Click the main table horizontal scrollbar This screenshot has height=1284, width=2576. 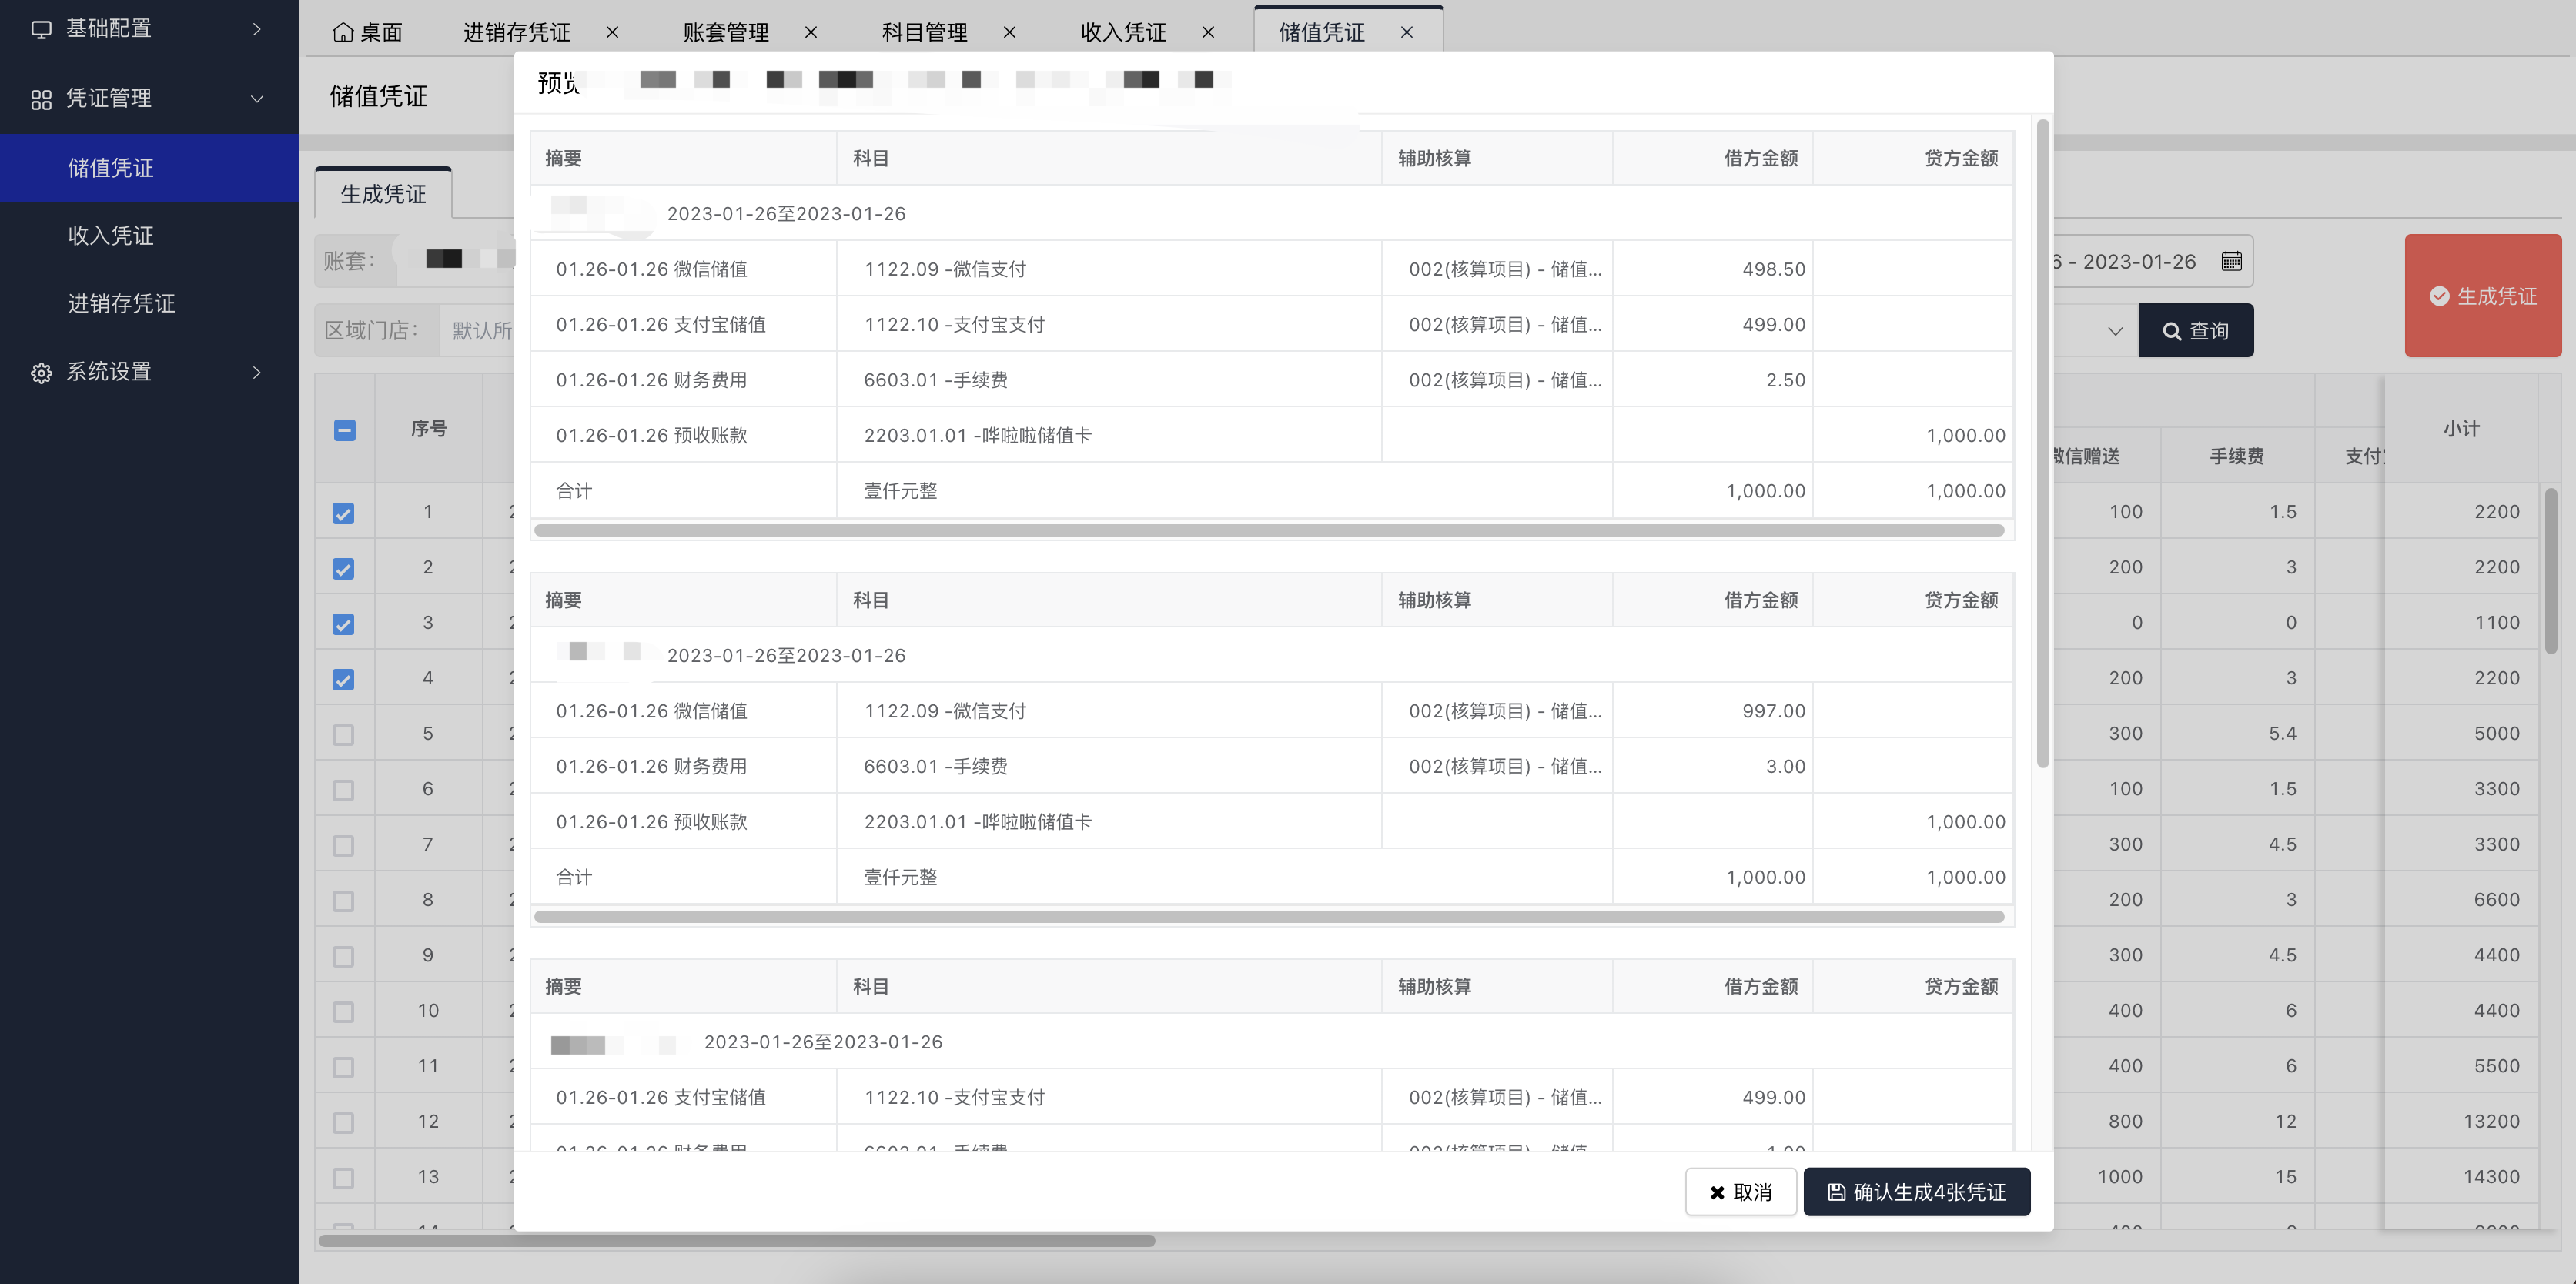[736, 1241]
